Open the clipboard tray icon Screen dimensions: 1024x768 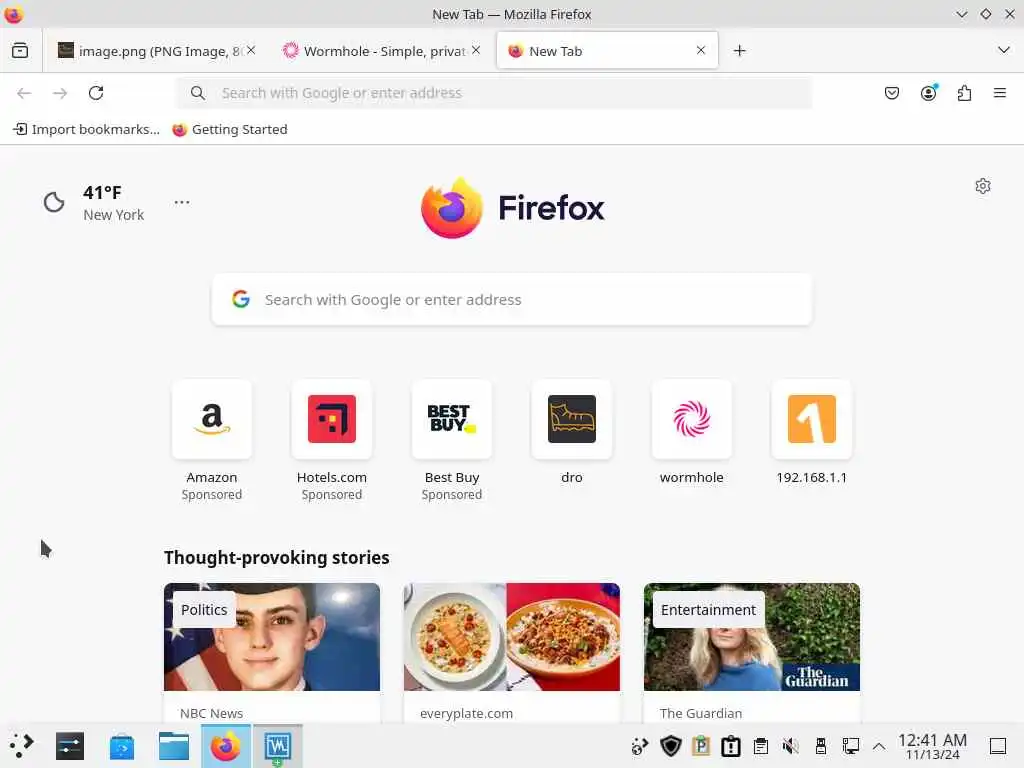[760, 746]
